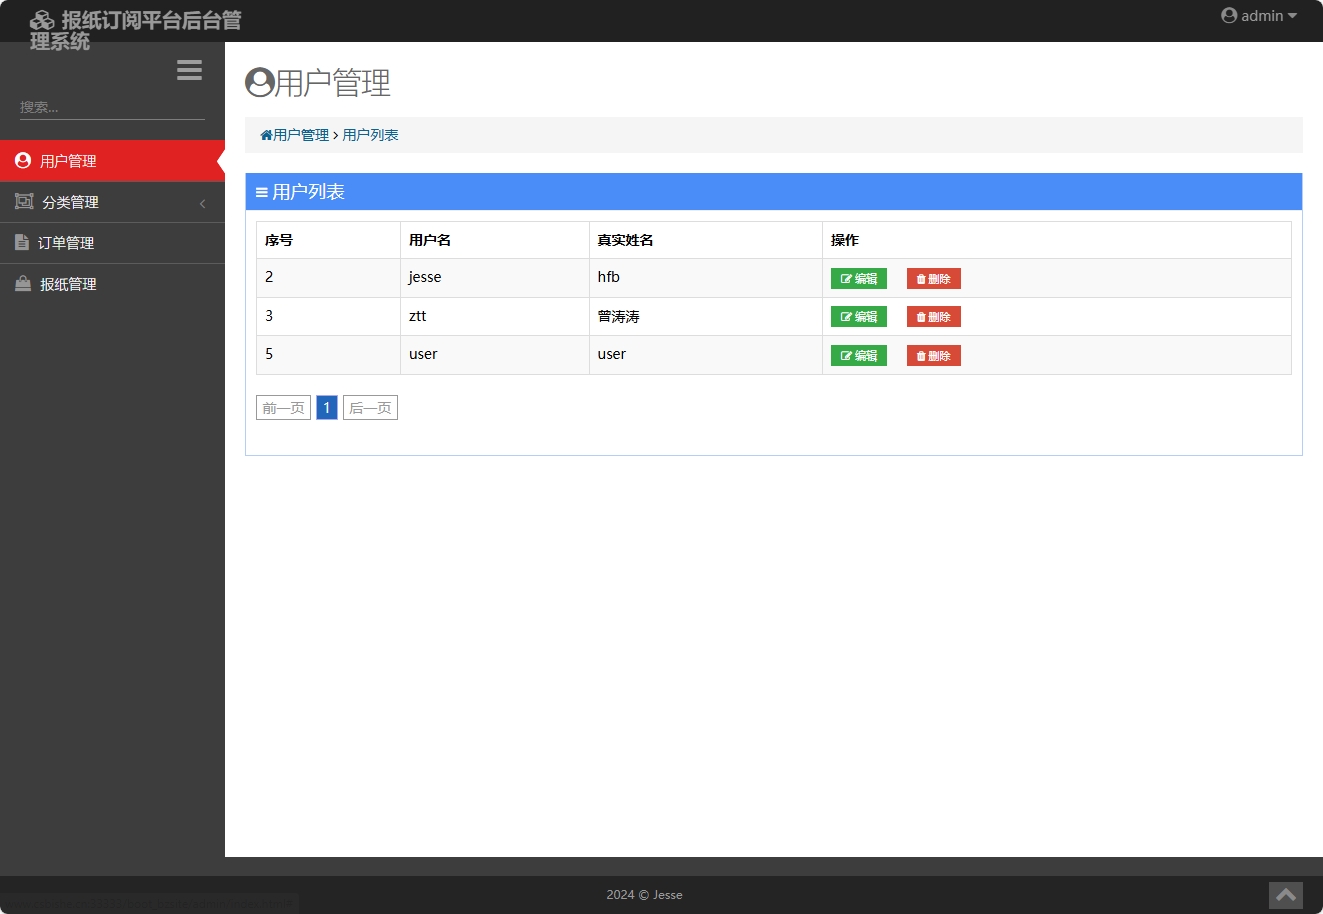
Task: Open 用户列表 breadcrumb link
Action: [370, 134]
